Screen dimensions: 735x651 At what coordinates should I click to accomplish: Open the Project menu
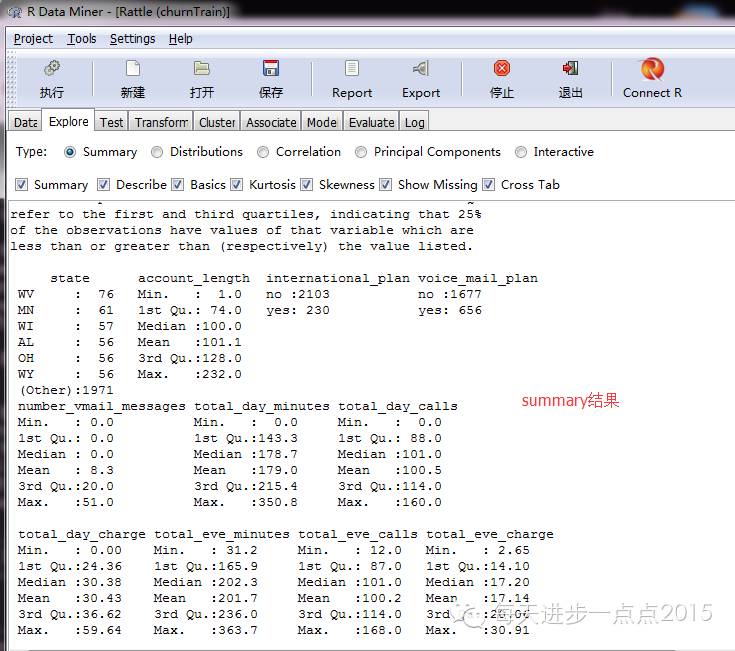[33, 39]
